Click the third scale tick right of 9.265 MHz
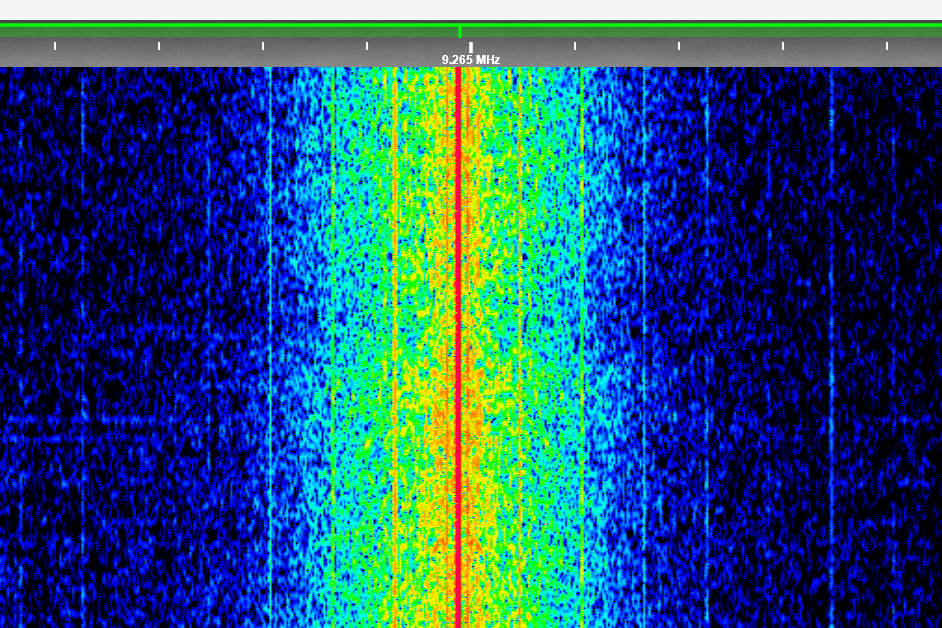942x628 pixels. tap(783, 45)
